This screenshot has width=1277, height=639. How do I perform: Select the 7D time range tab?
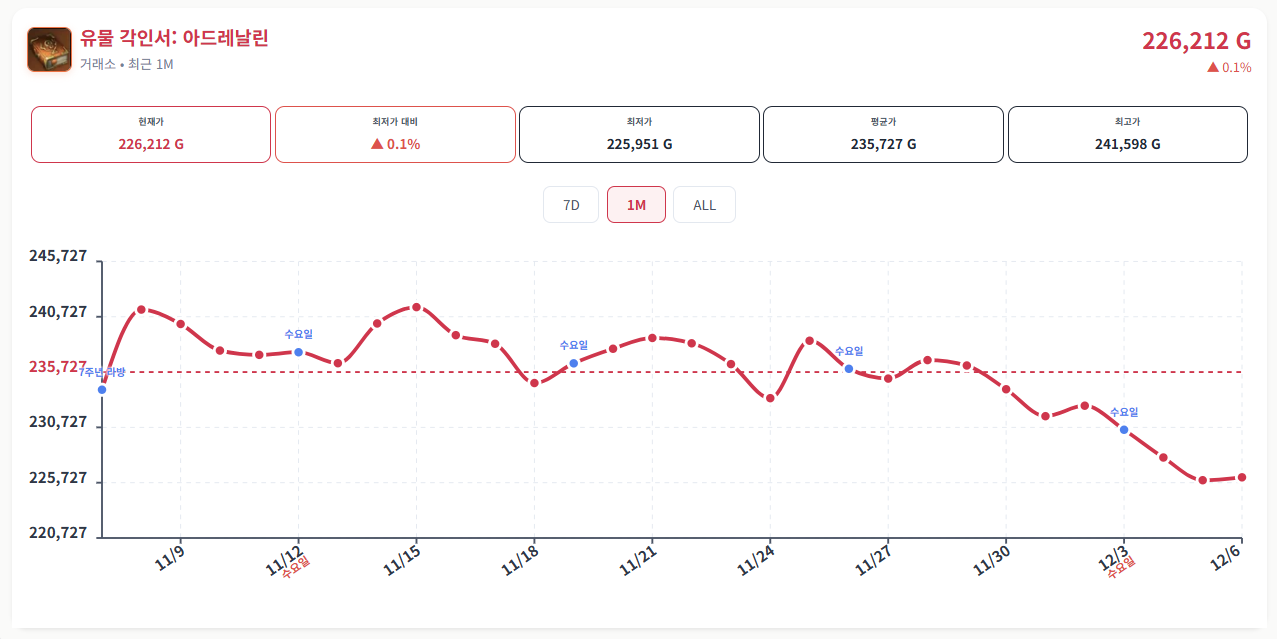coord(571,205)
